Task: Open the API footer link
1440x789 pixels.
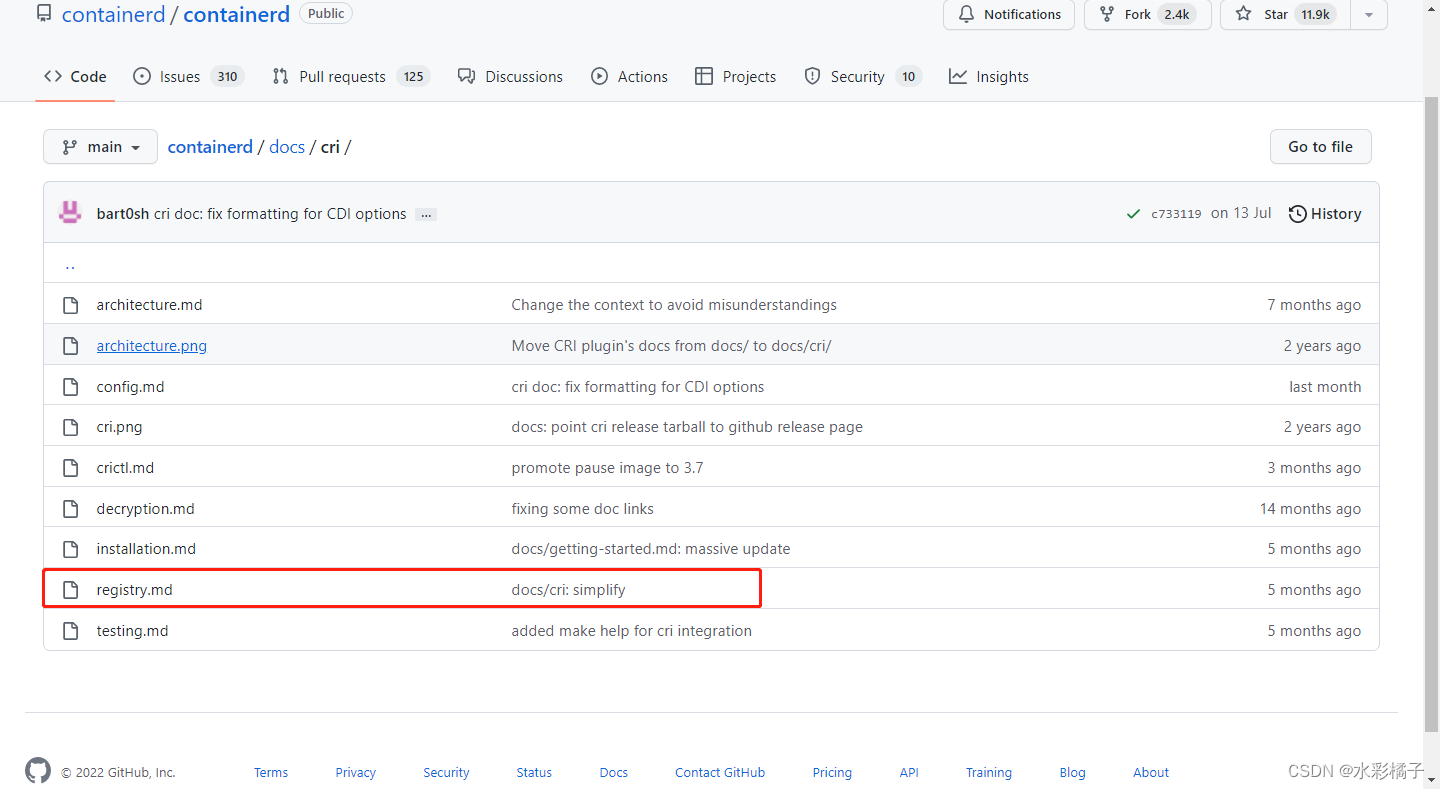Action: pos(909,773)
